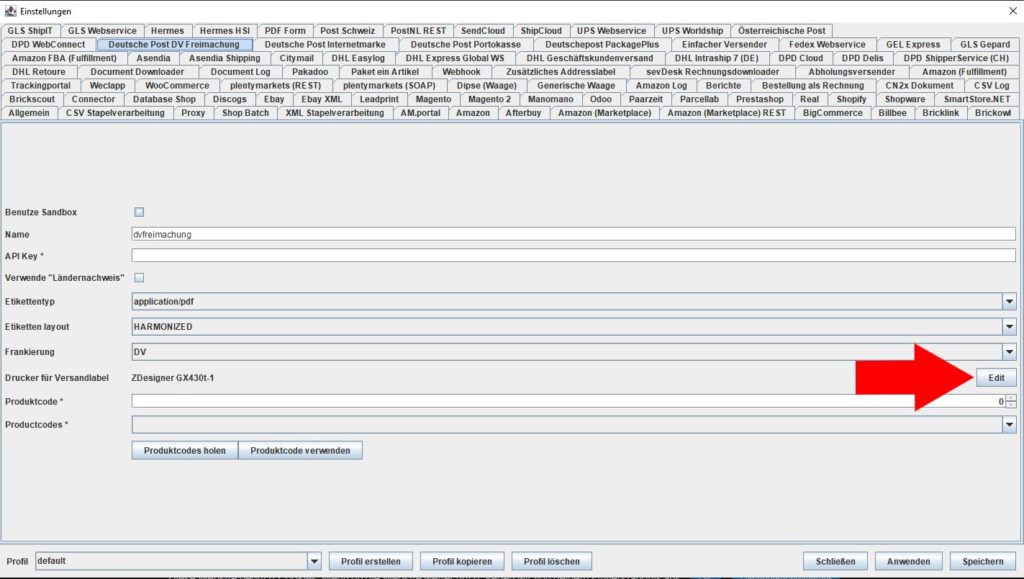Toggle the Verwende Ländernachweis checkbox
1024x579 pixels.
click(139, 277)
